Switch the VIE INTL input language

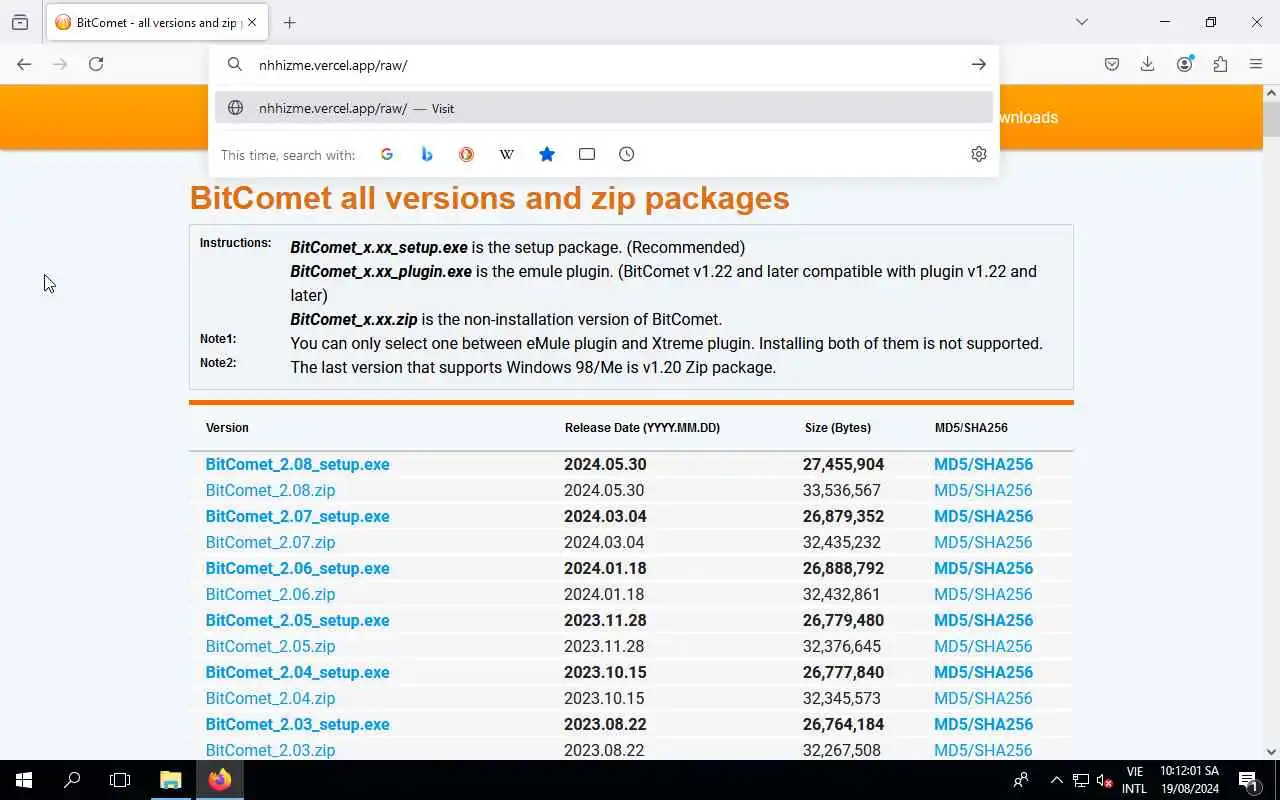[1134, 780]
